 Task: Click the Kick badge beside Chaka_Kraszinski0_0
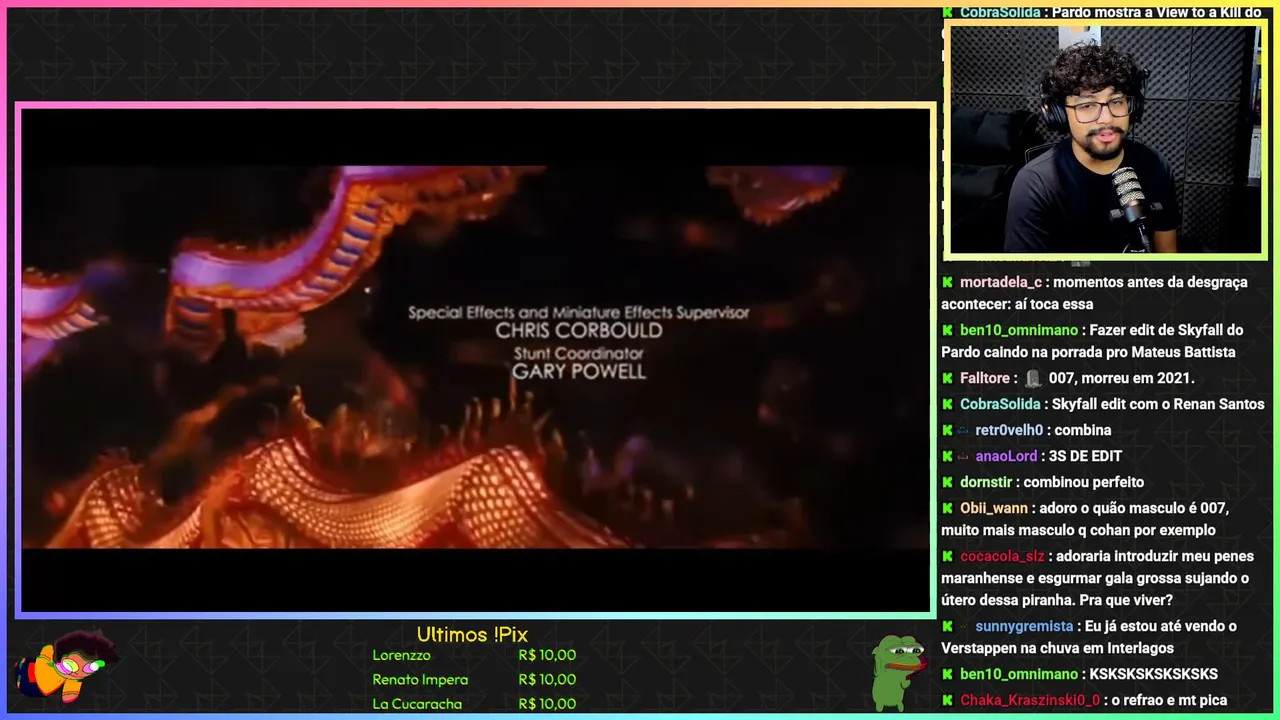tap(947, 700)
